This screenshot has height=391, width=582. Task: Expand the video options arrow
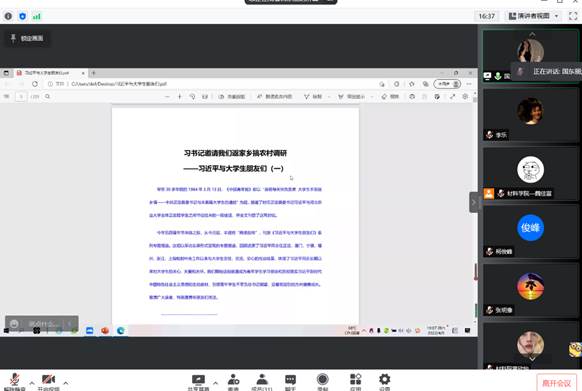(x=66, y=383)
